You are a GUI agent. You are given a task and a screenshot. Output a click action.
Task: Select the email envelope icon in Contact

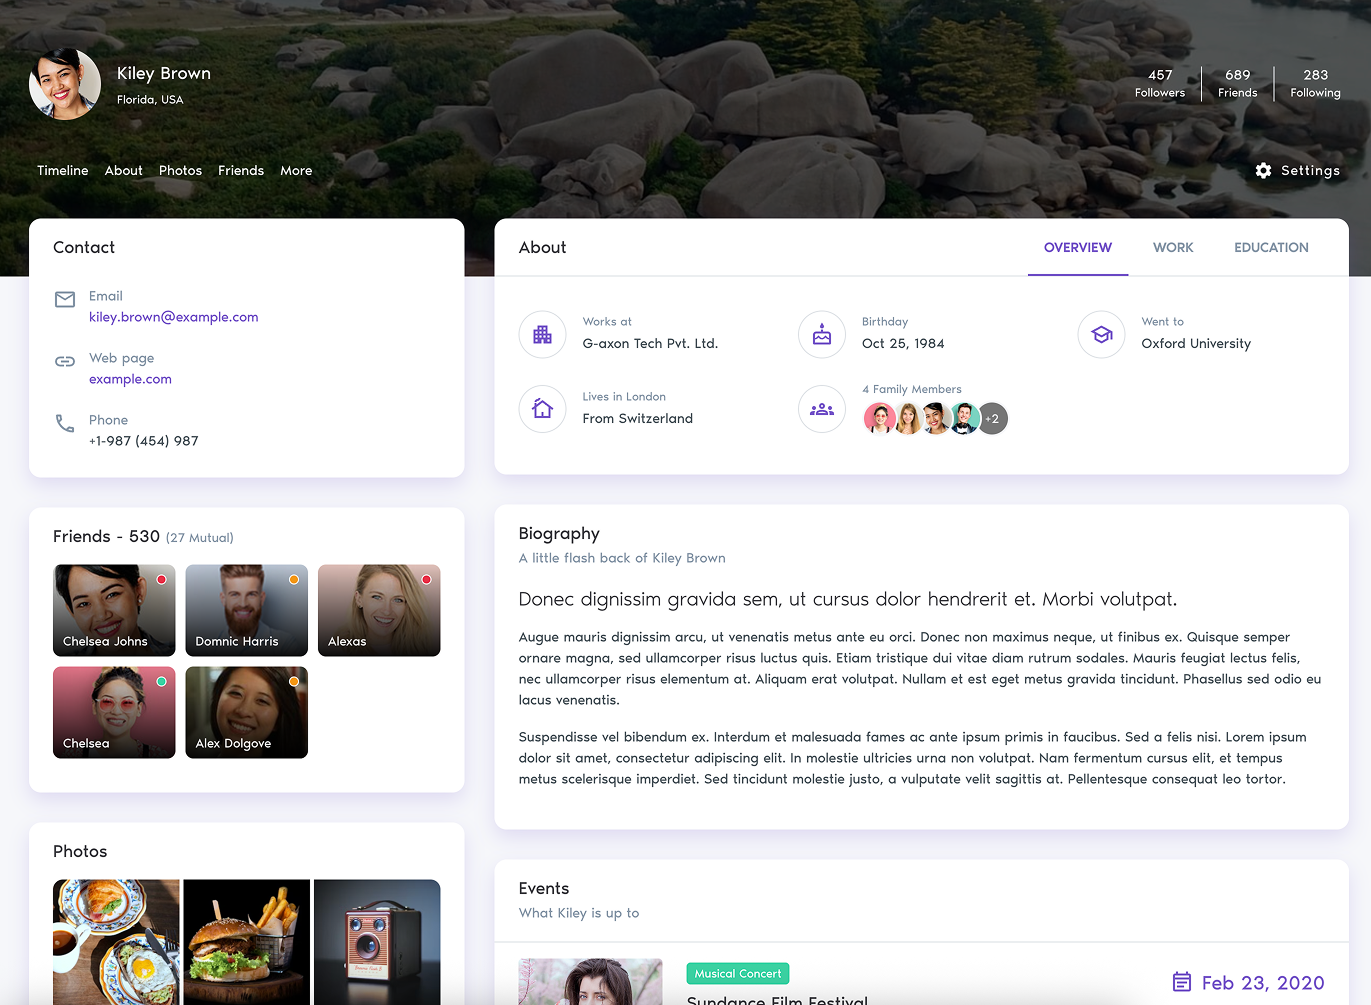click(x=64, y=298)
